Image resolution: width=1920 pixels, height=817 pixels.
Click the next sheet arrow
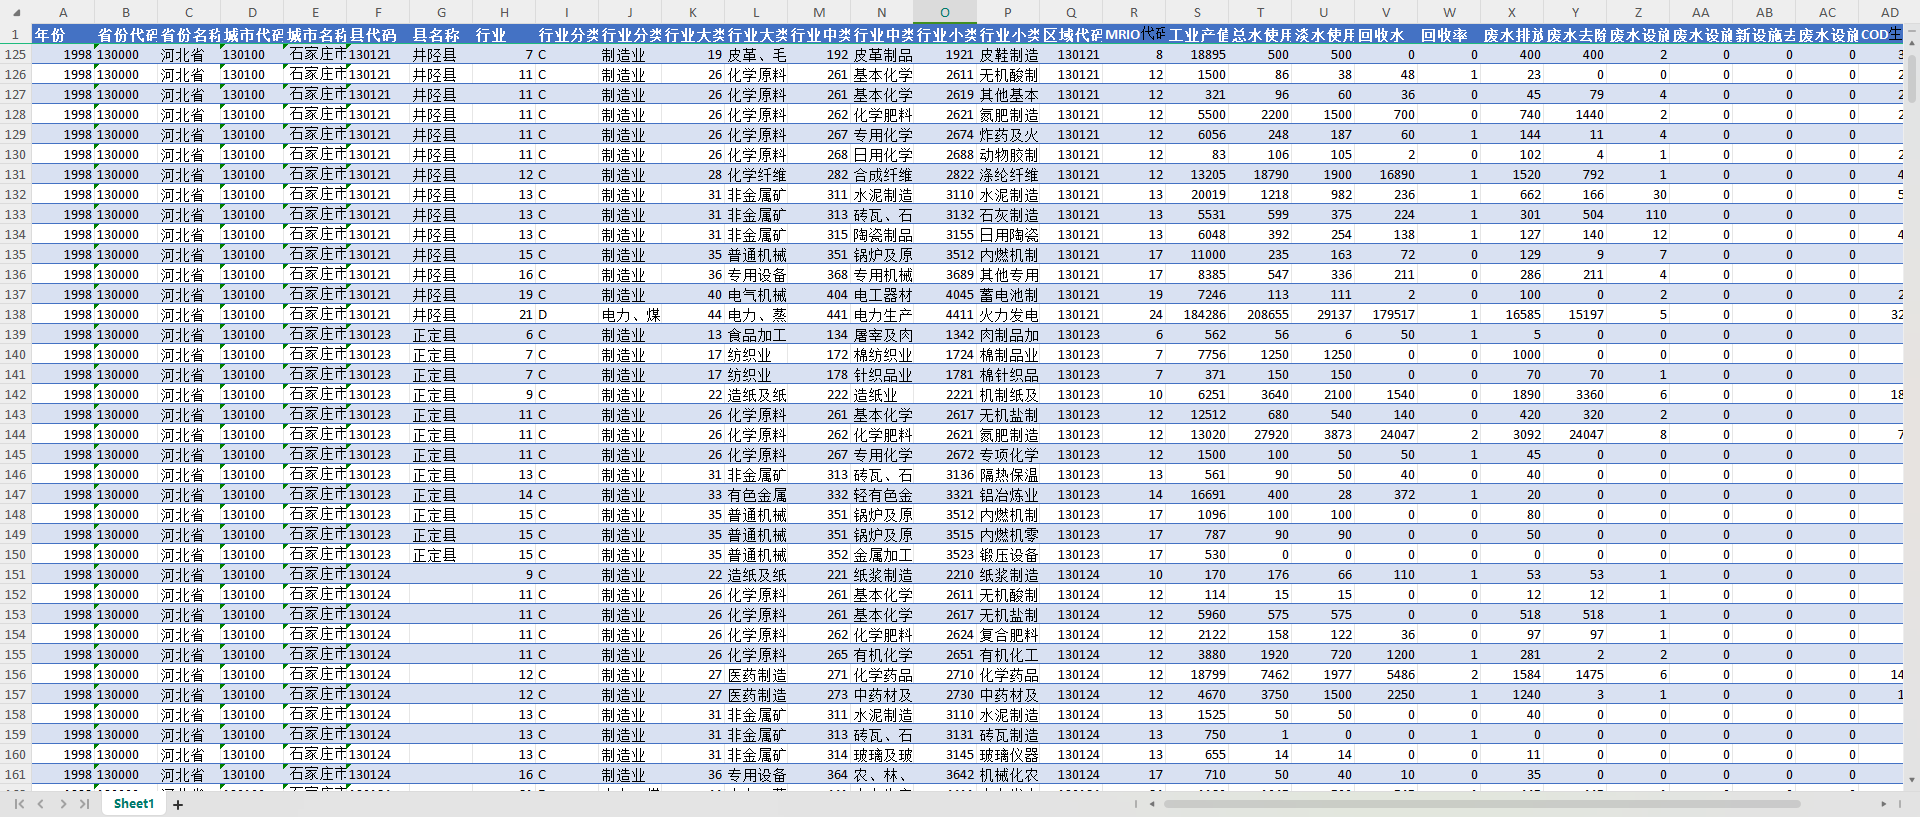[x=63, y=804]
